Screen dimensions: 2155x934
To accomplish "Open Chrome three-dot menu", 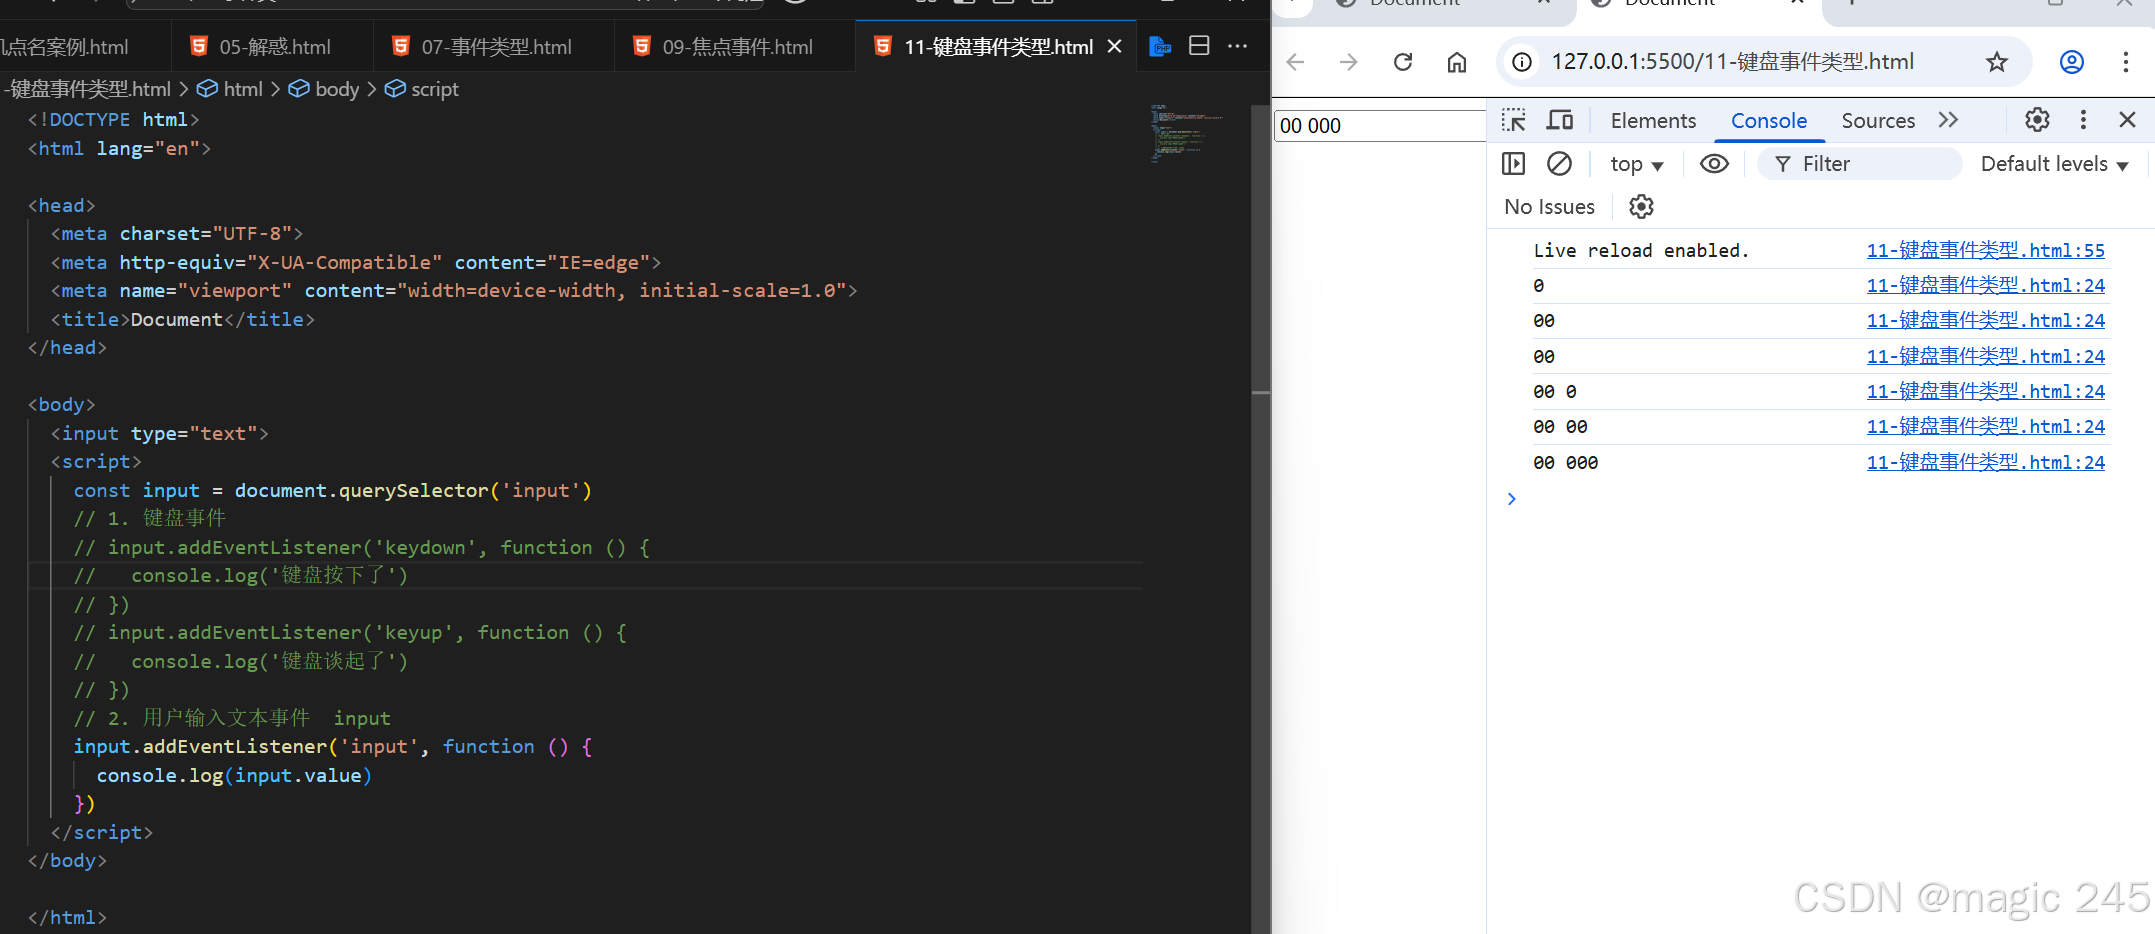I will coord(2126,62).
